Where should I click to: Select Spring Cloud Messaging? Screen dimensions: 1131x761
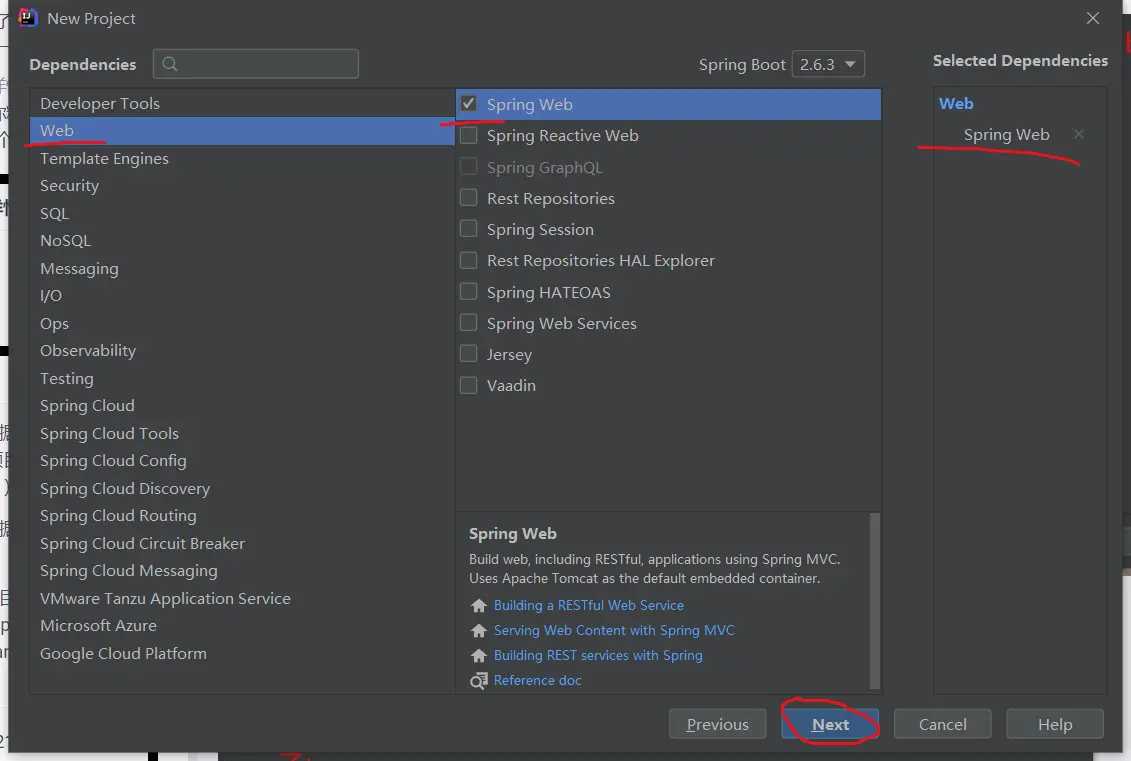(242, 571)
